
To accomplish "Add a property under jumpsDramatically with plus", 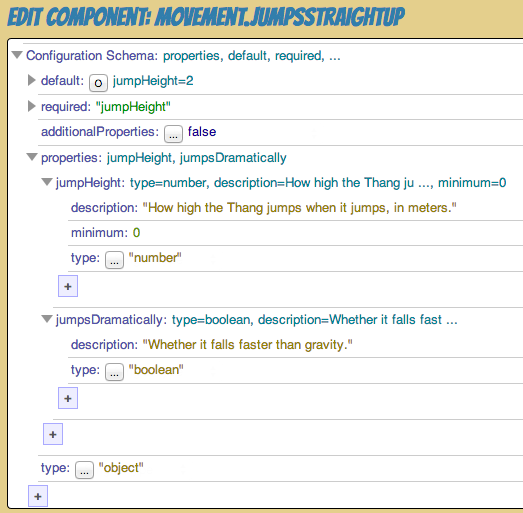I will click(x=68, y=398).
